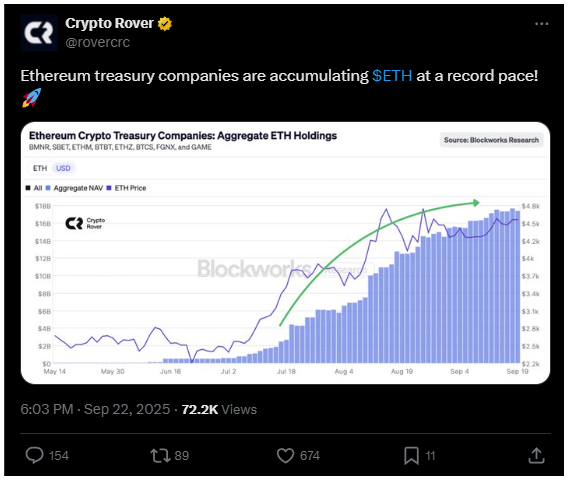Select the USD toggle option
568x480 pixels.
pos(63,168)
